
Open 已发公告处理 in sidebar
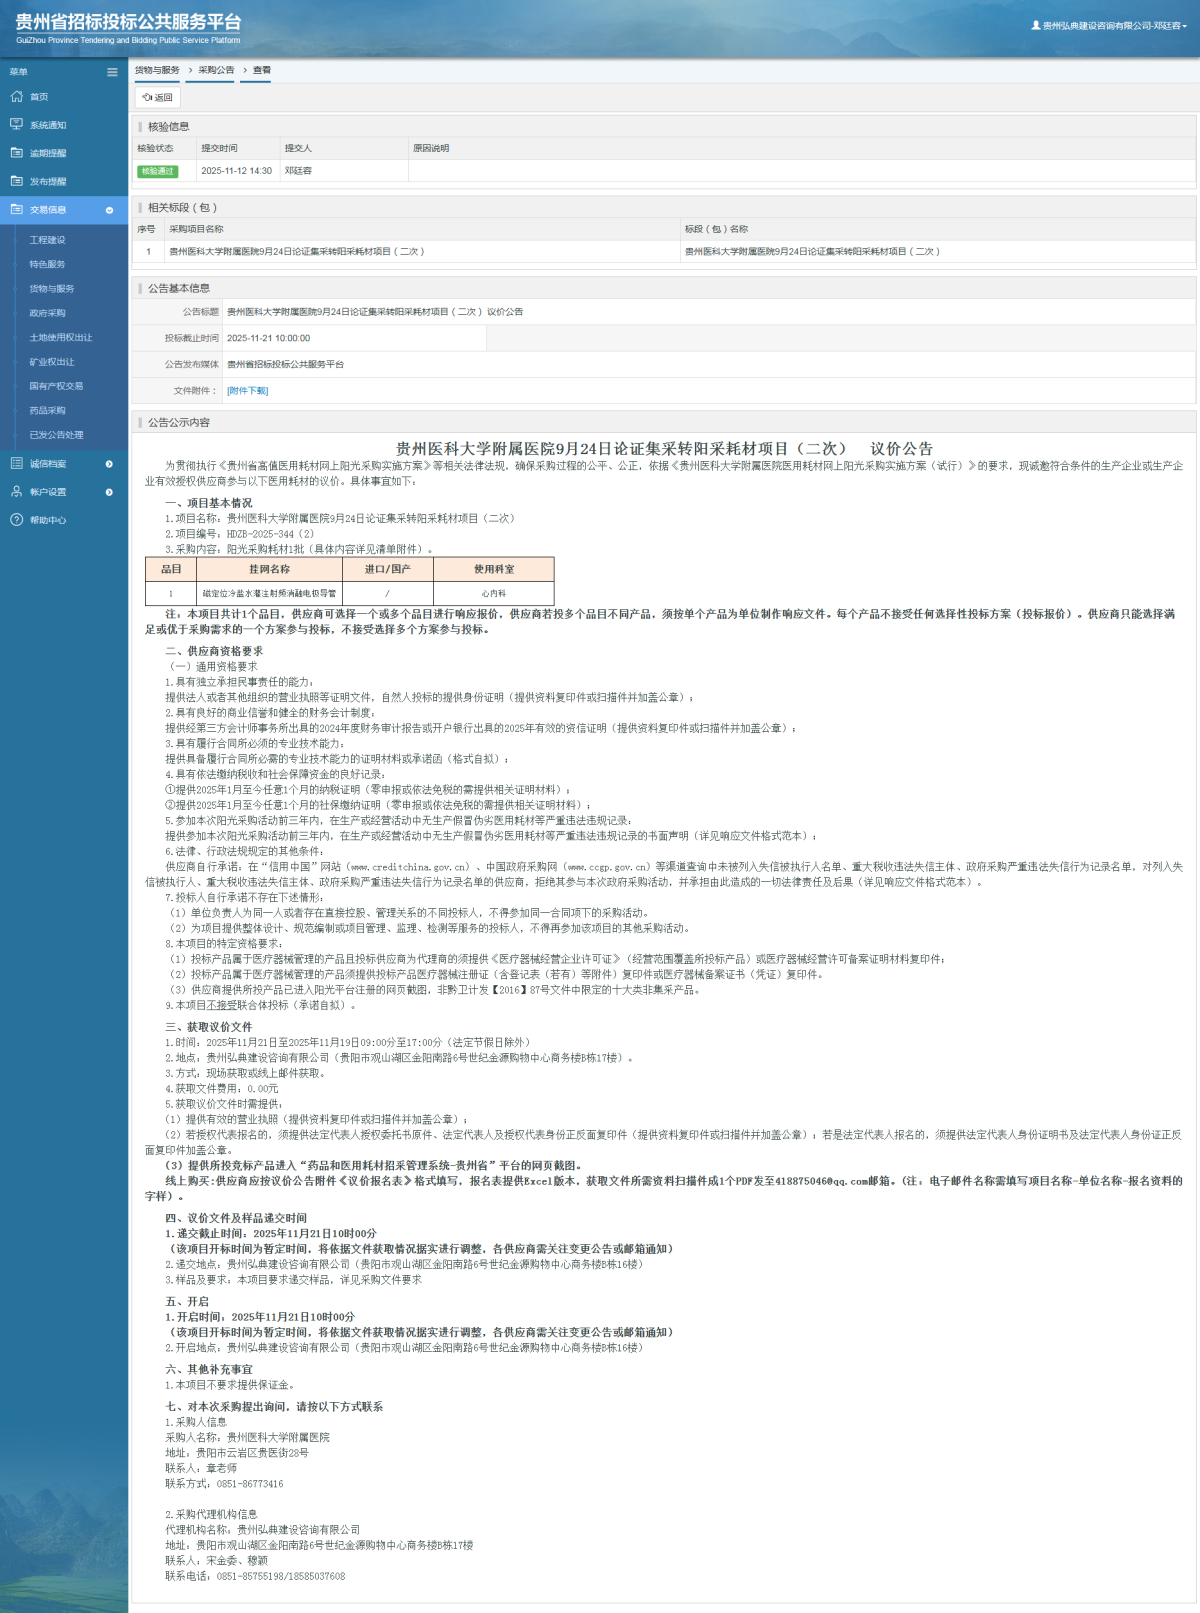(57, 435)
